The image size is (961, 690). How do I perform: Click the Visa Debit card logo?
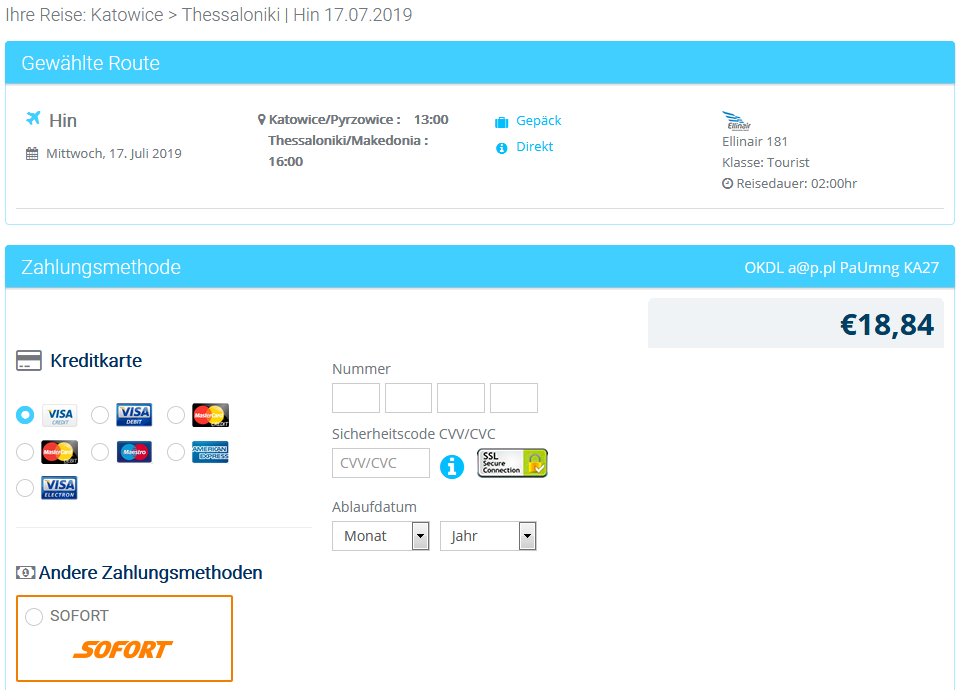tap(134, 415)
